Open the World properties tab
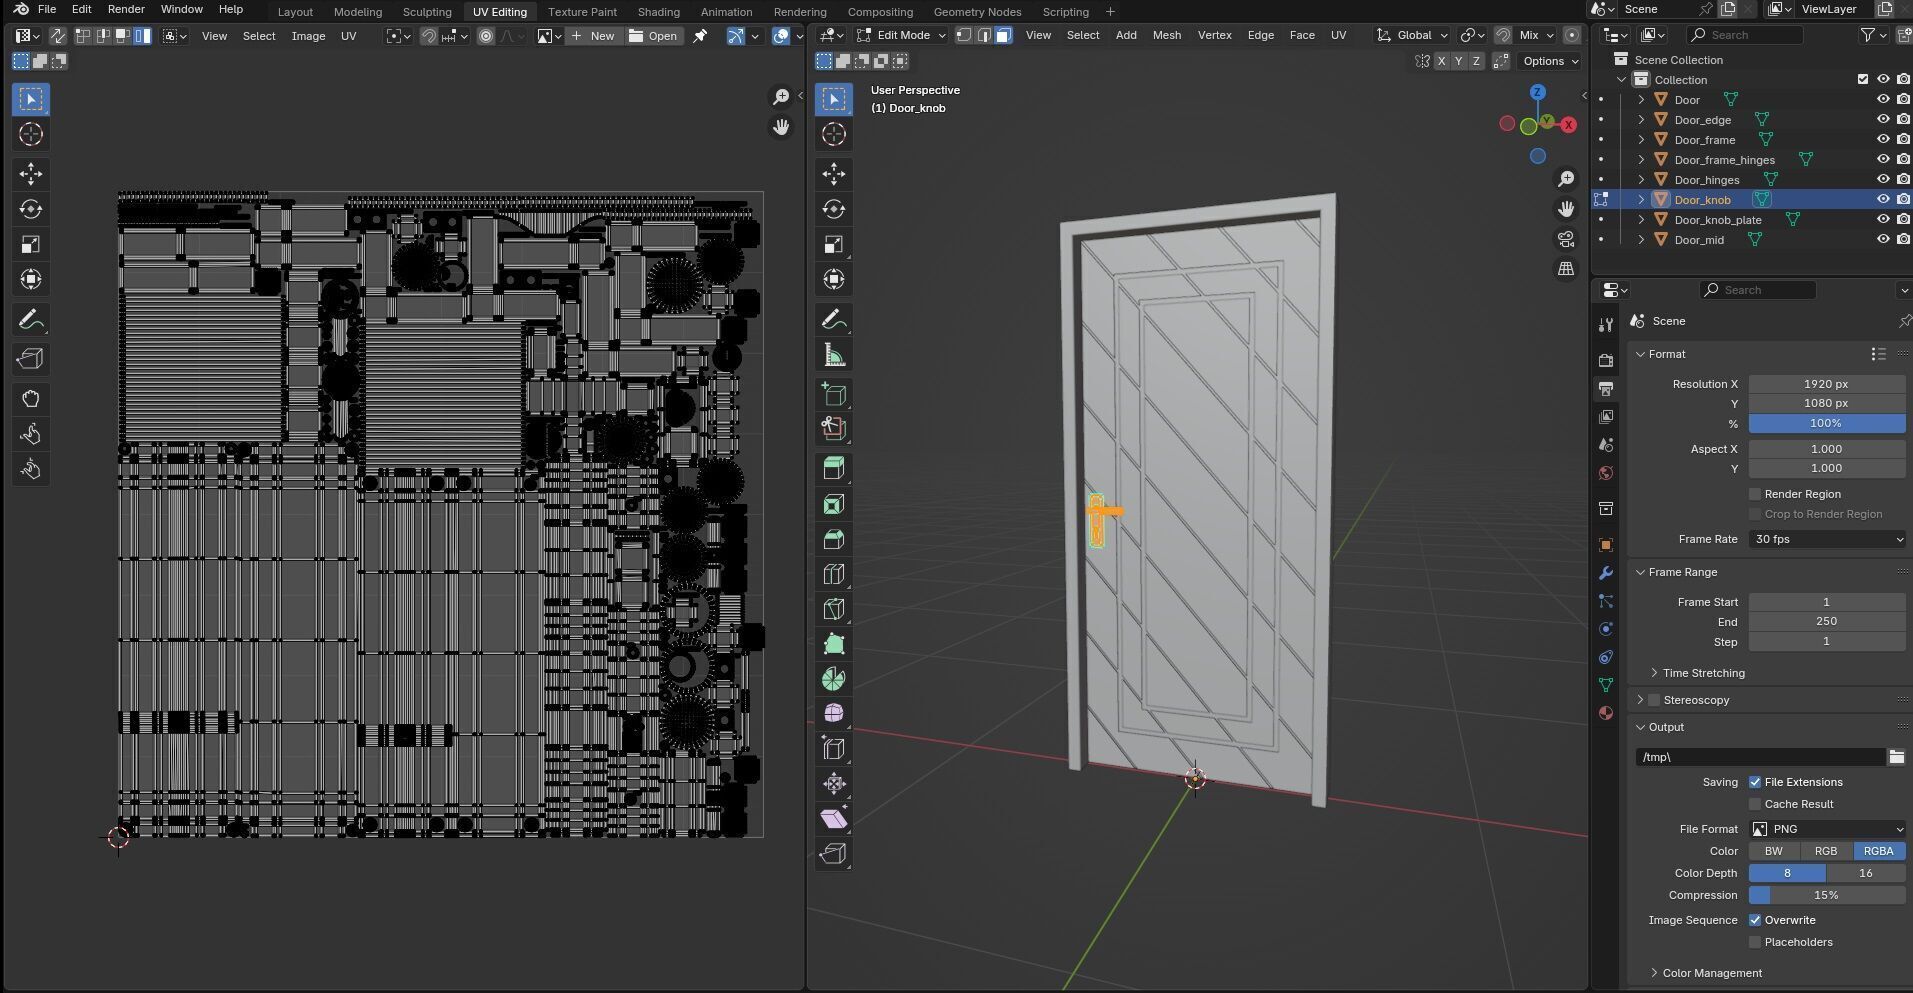Image resolution: width=1913 pixels, height=993 pixels. [1606, 473]
